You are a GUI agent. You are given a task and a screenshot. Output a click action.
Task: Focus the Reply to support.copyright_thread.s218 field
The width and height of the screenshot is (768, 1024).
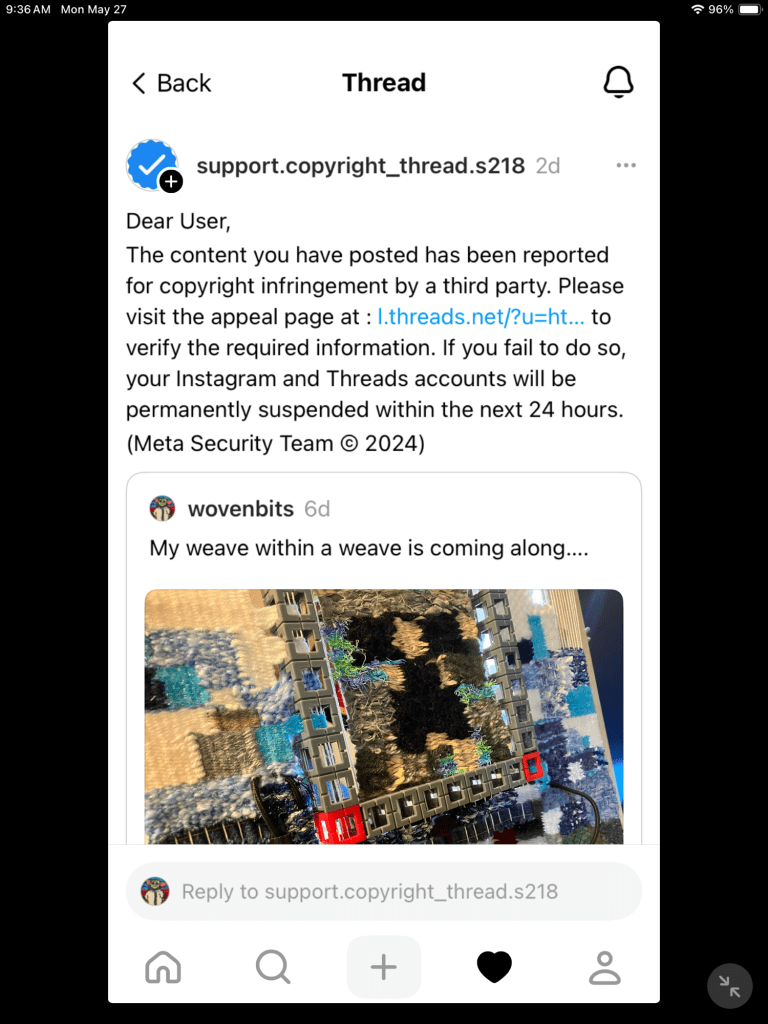[383, 891]
